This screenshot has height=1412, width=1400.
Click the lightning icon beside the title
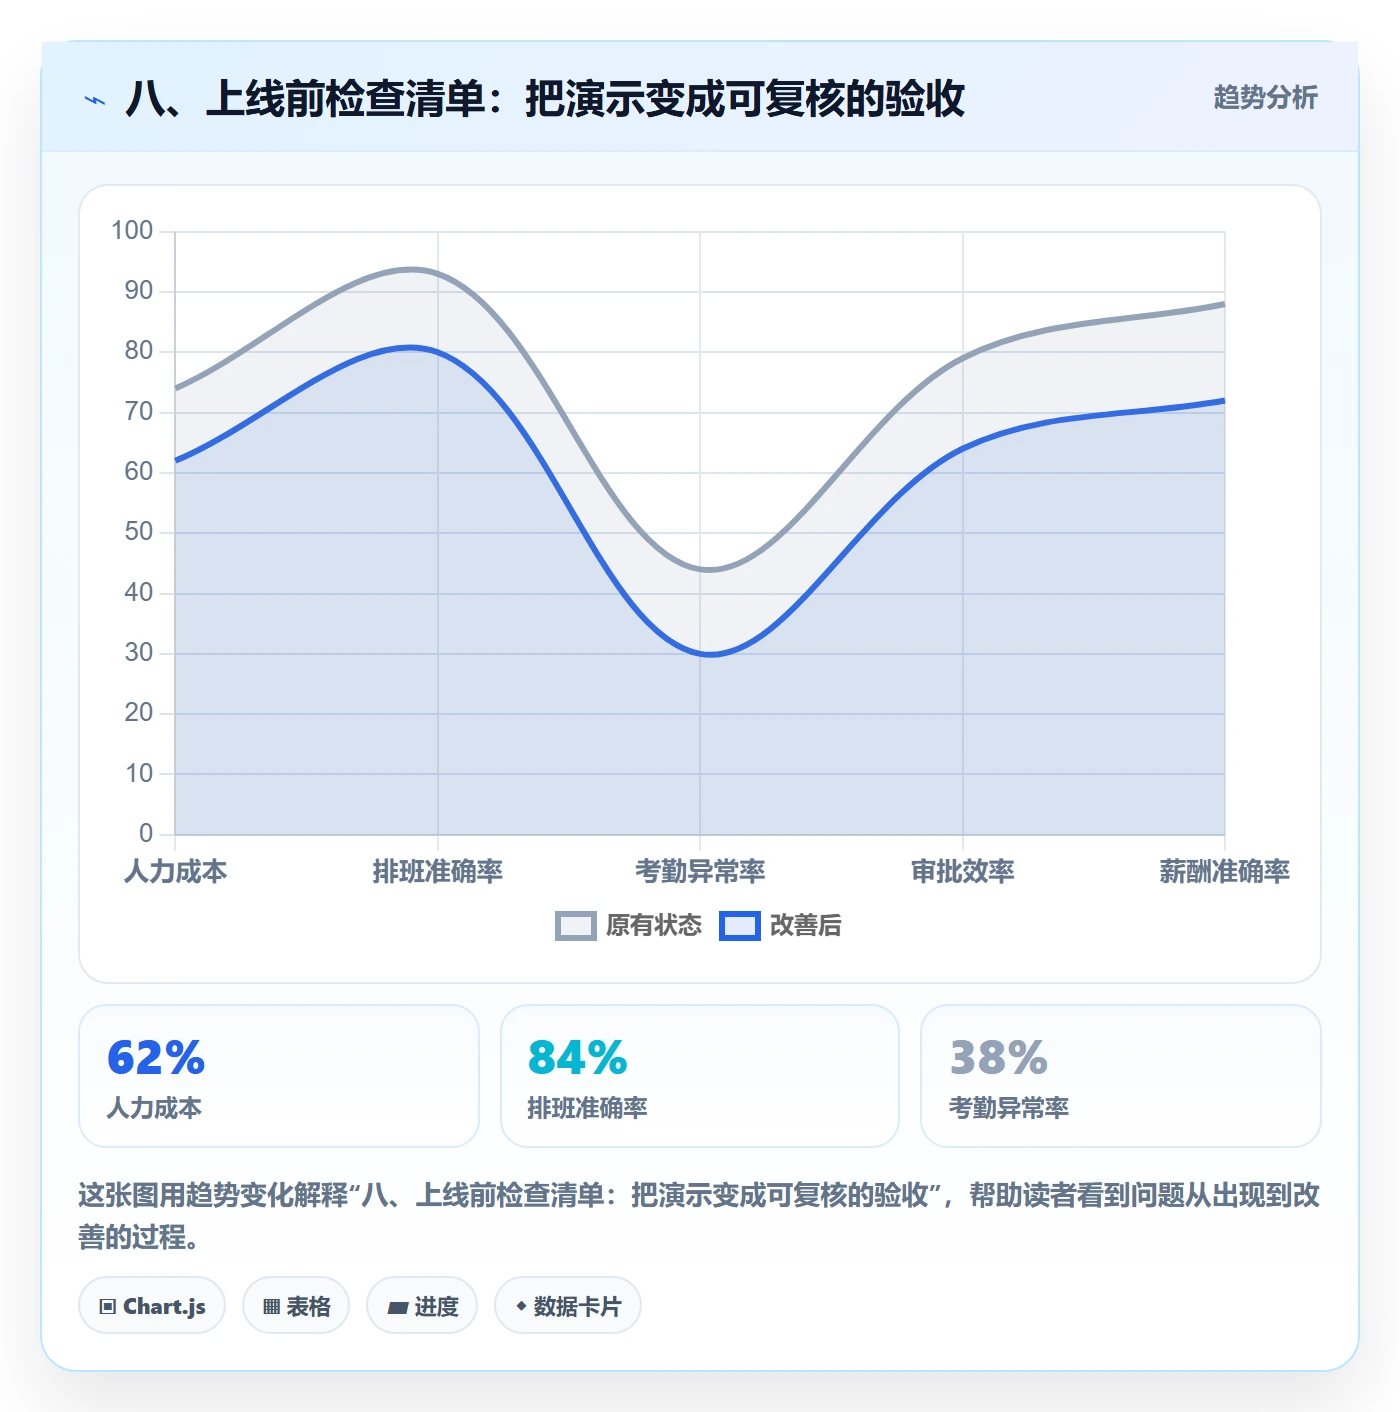[95, 100]
